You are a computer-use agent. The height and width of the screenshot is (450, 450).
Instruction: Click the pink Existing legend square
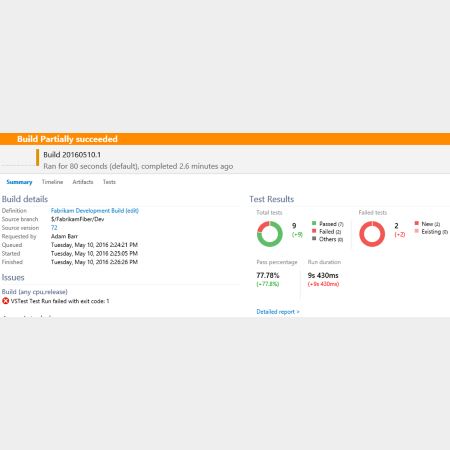click(417, 231)
